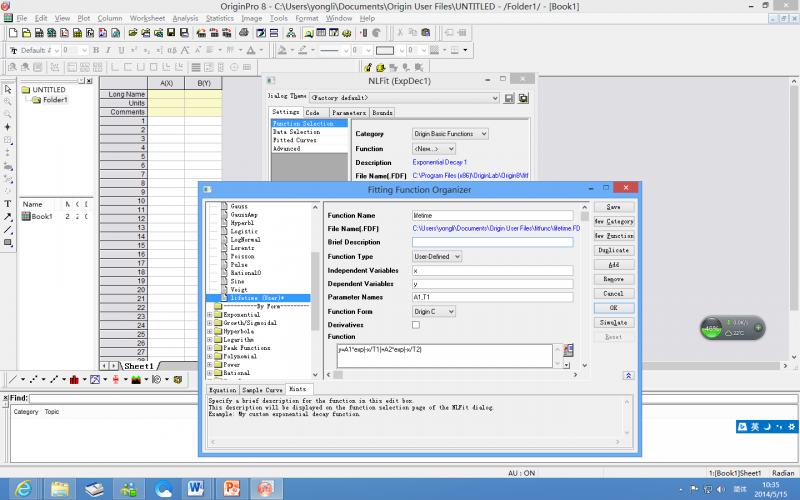Collapse the panel with double-chevron icon

[x=627, y=375]
